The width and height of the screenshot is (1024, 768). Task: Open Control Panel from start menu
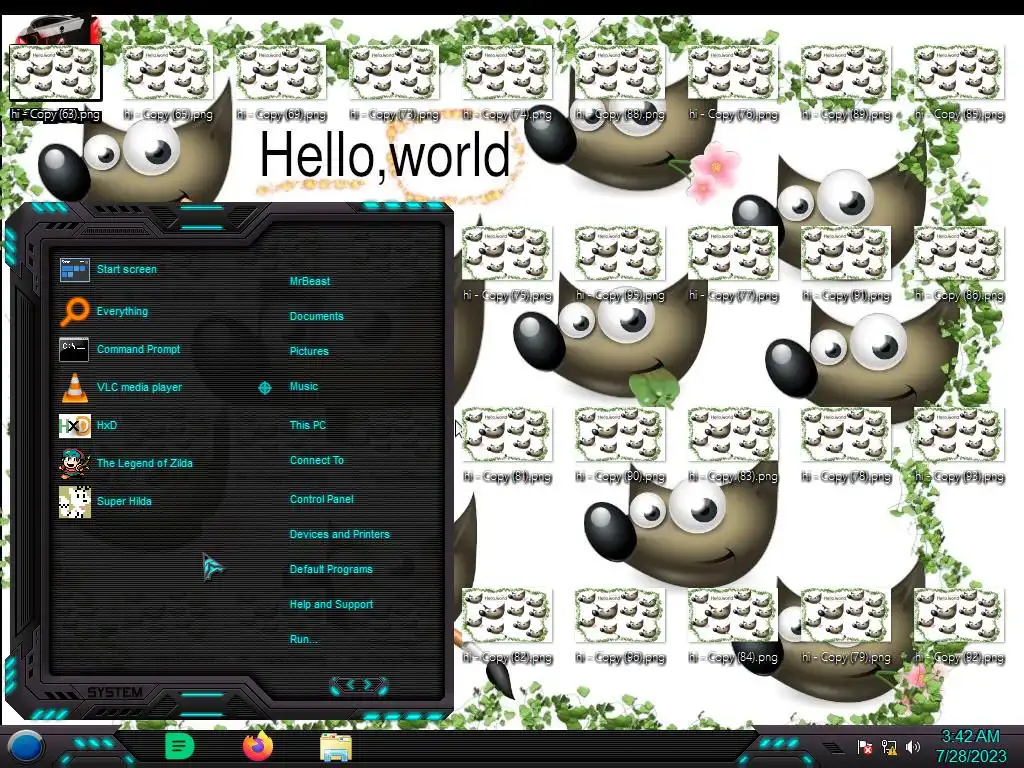(321, 499)
